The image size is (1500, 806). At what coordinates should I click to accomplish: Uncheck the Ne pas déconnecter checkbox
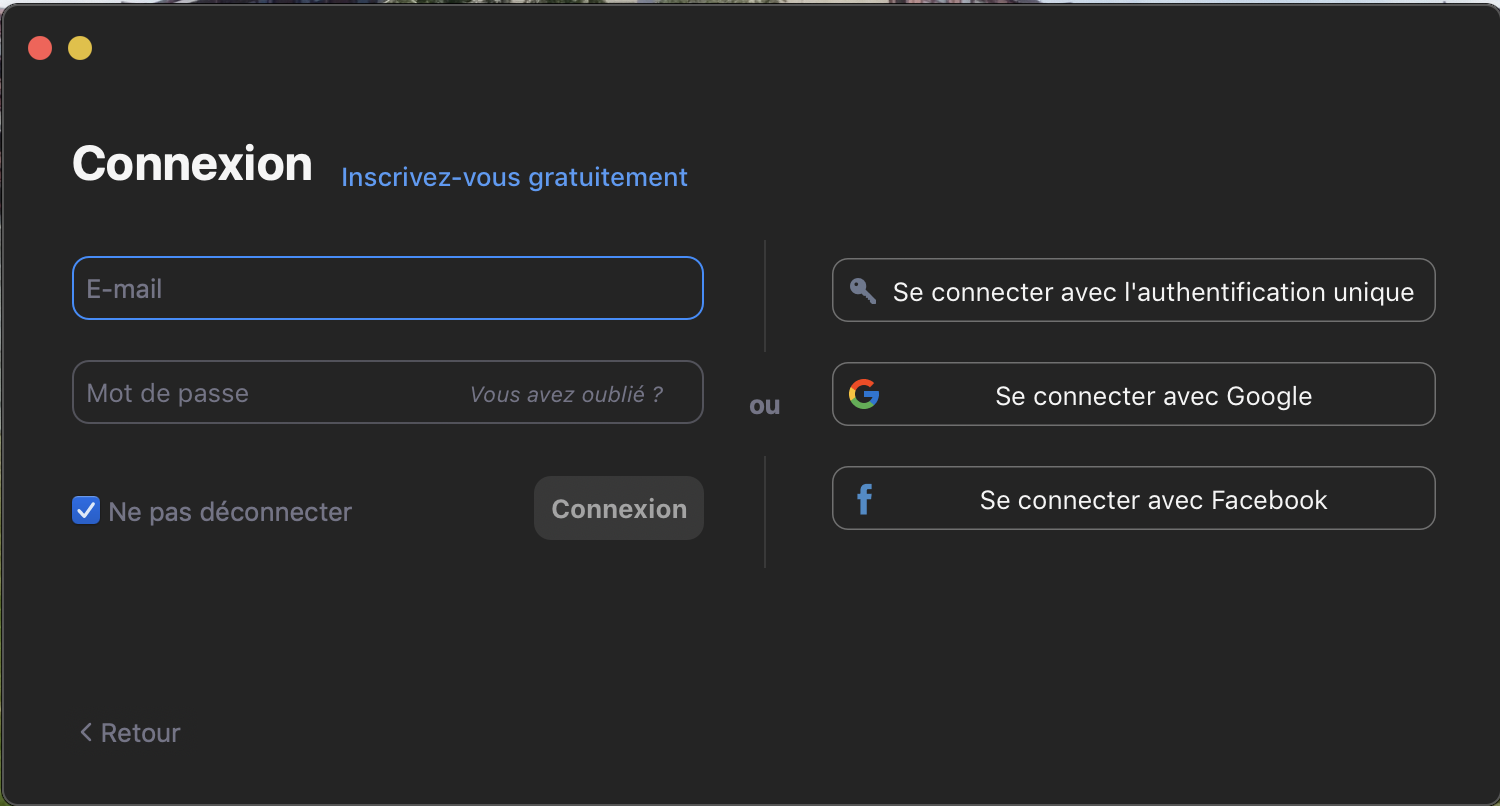86,511
